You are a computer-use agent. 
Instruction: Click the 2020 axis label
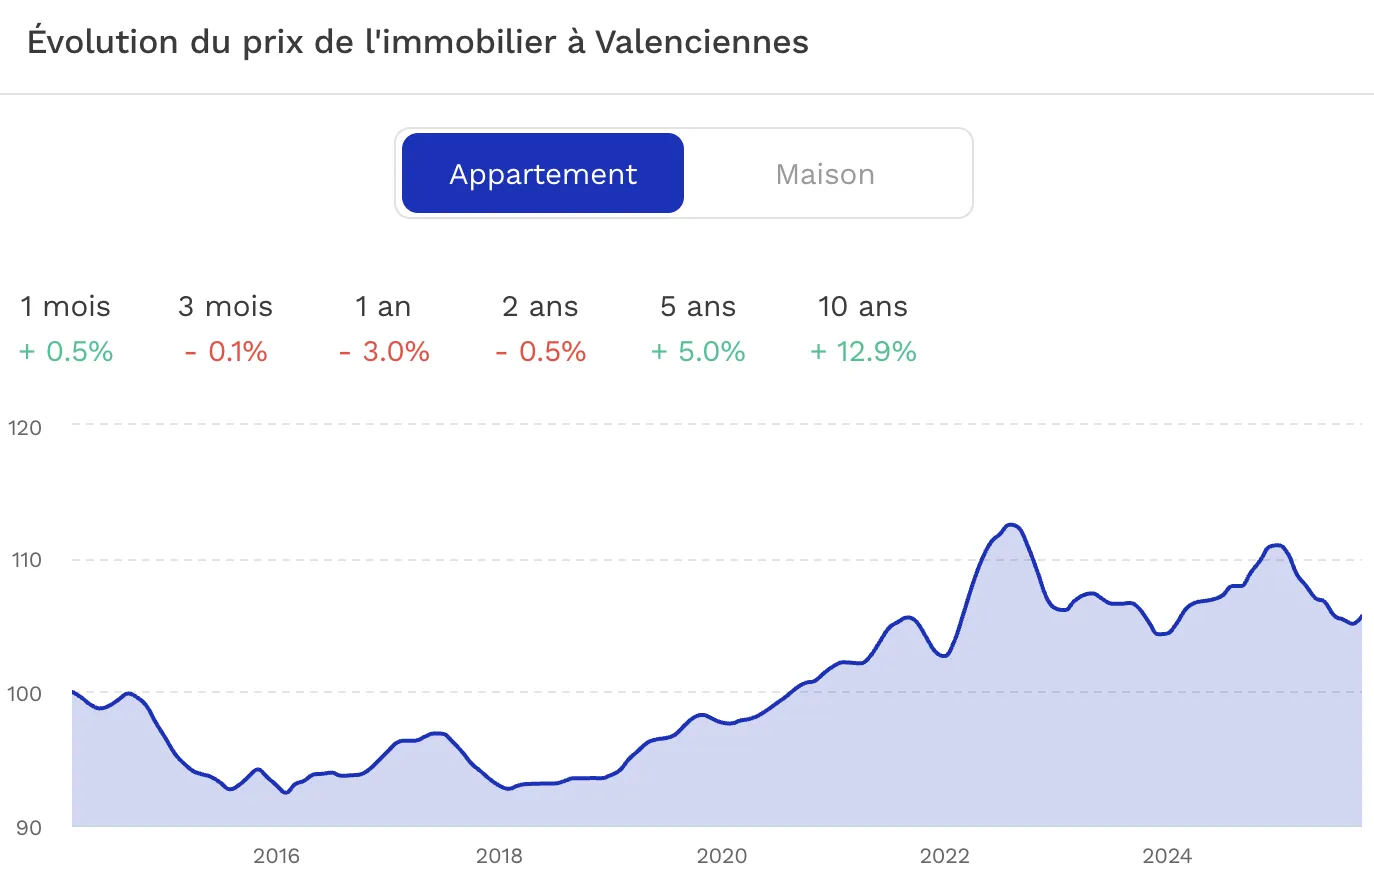point(722,856)
